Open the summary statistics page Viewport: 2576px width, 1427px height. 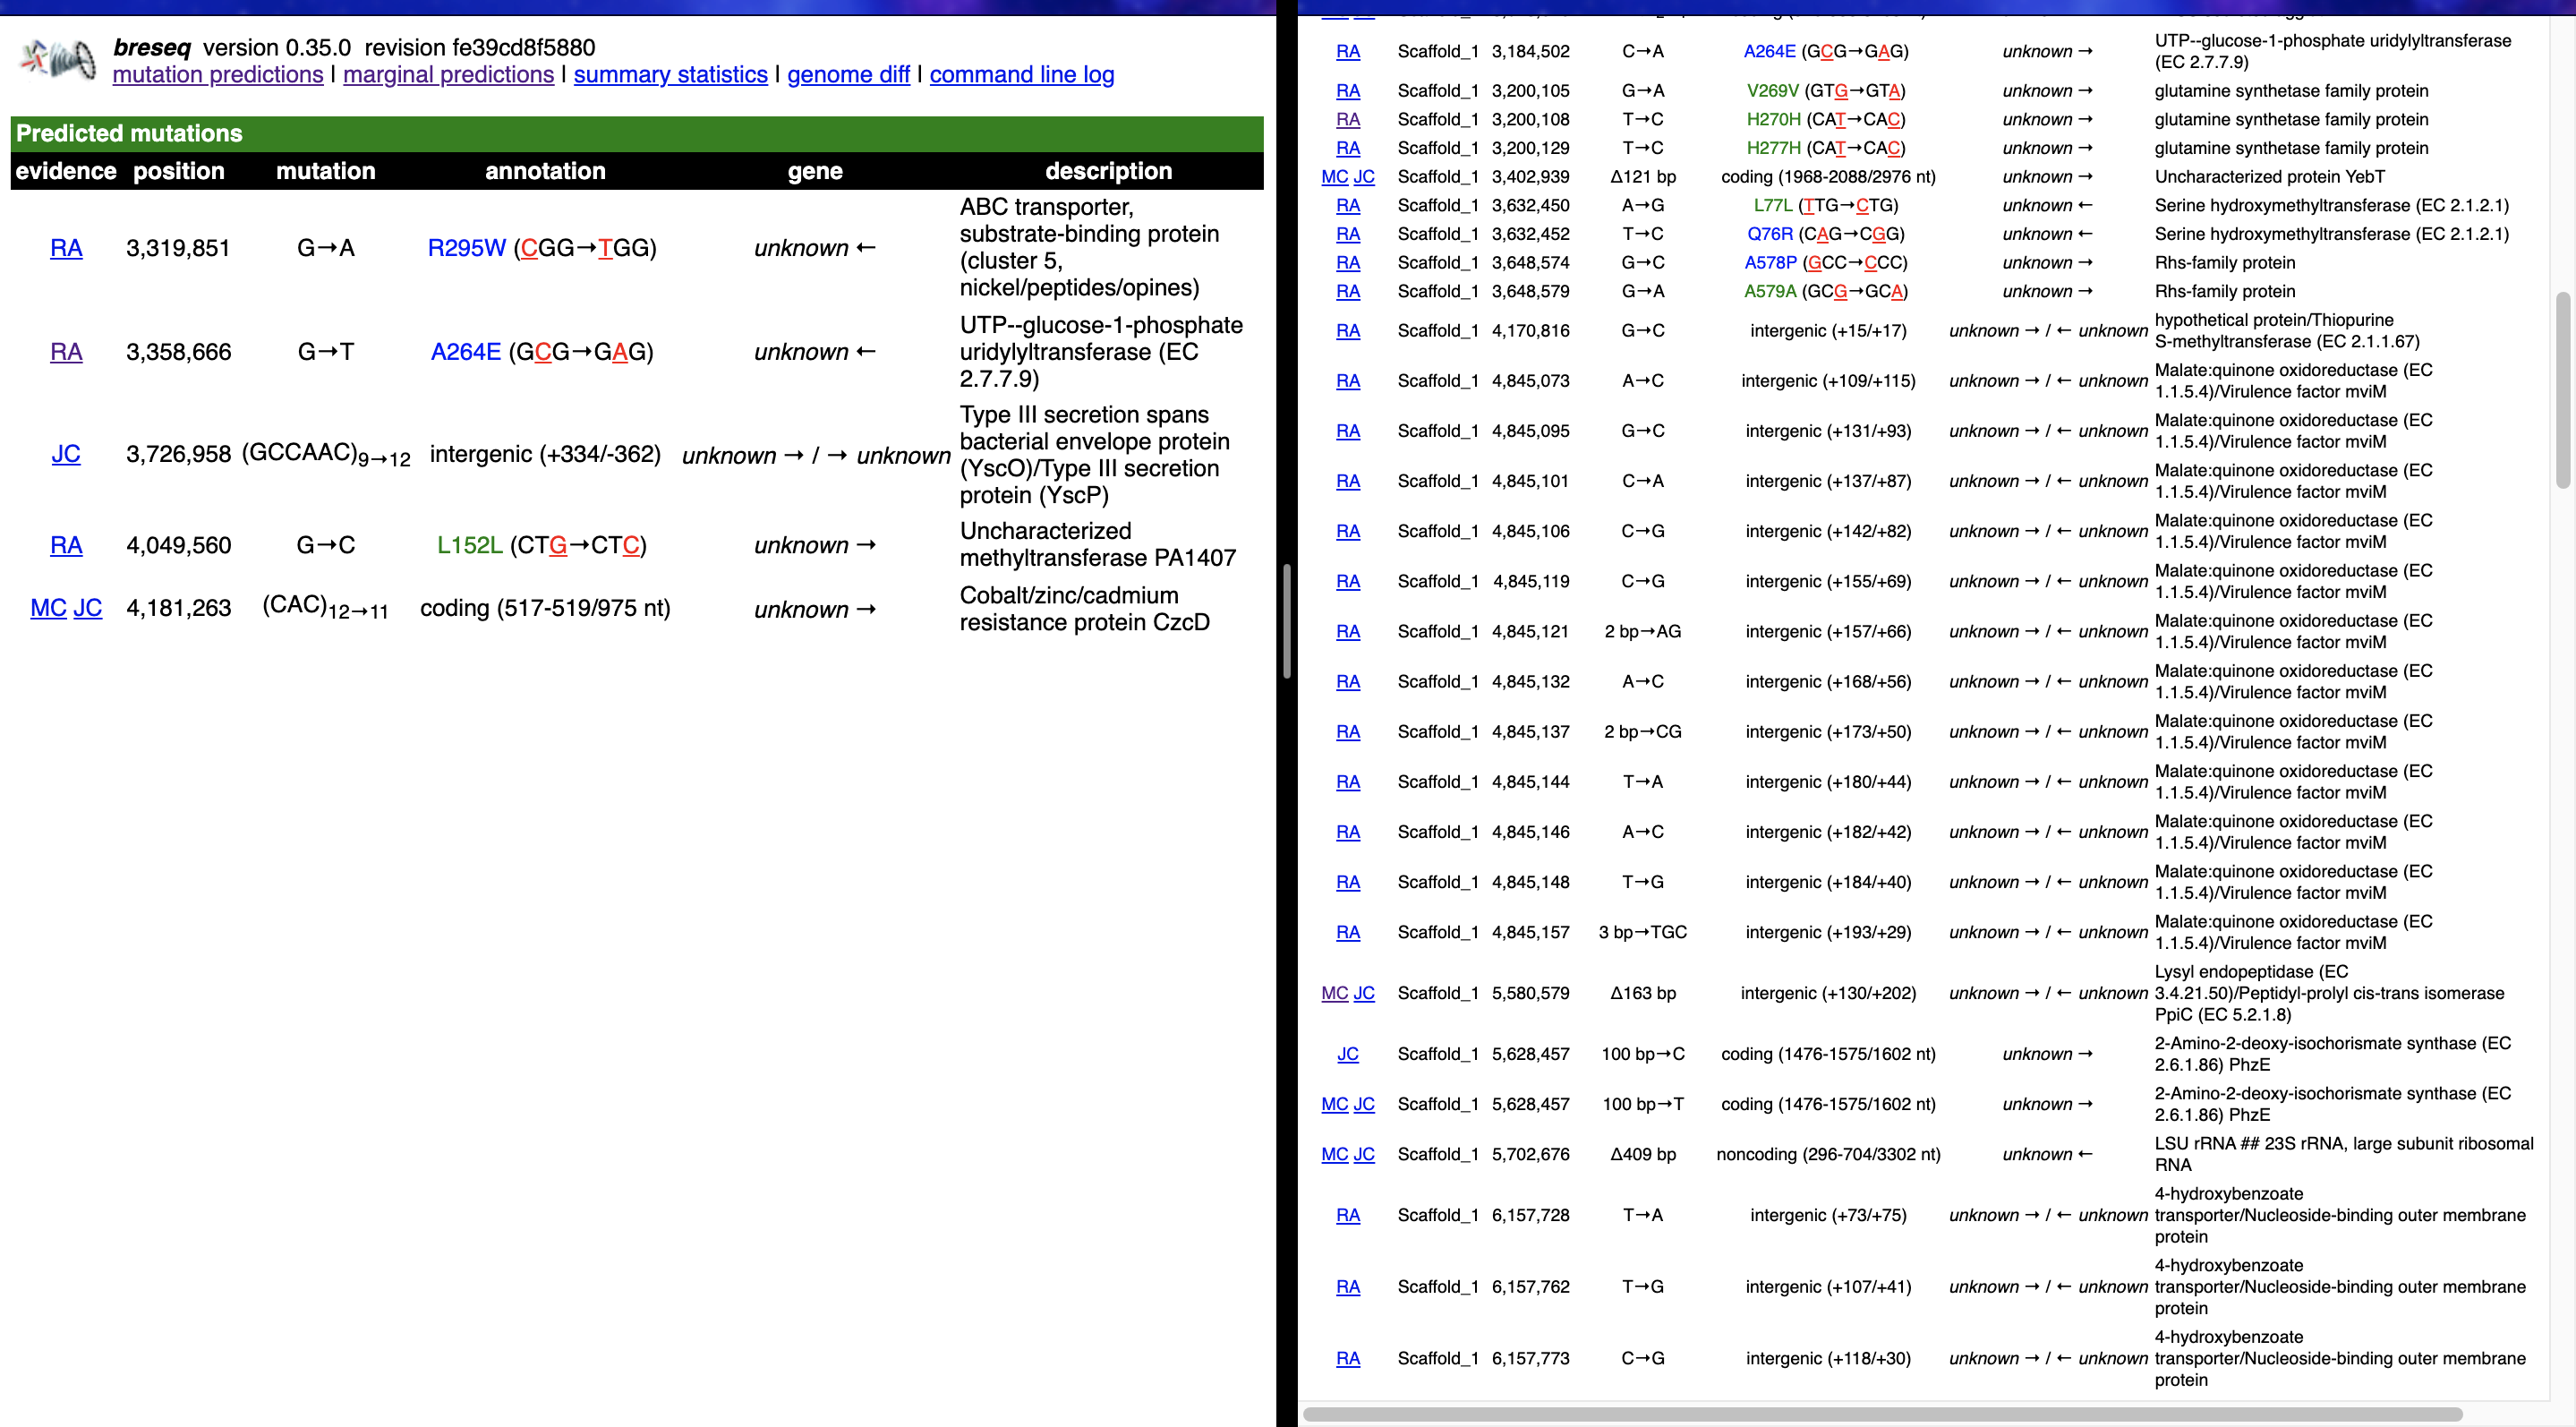point(671,74)
